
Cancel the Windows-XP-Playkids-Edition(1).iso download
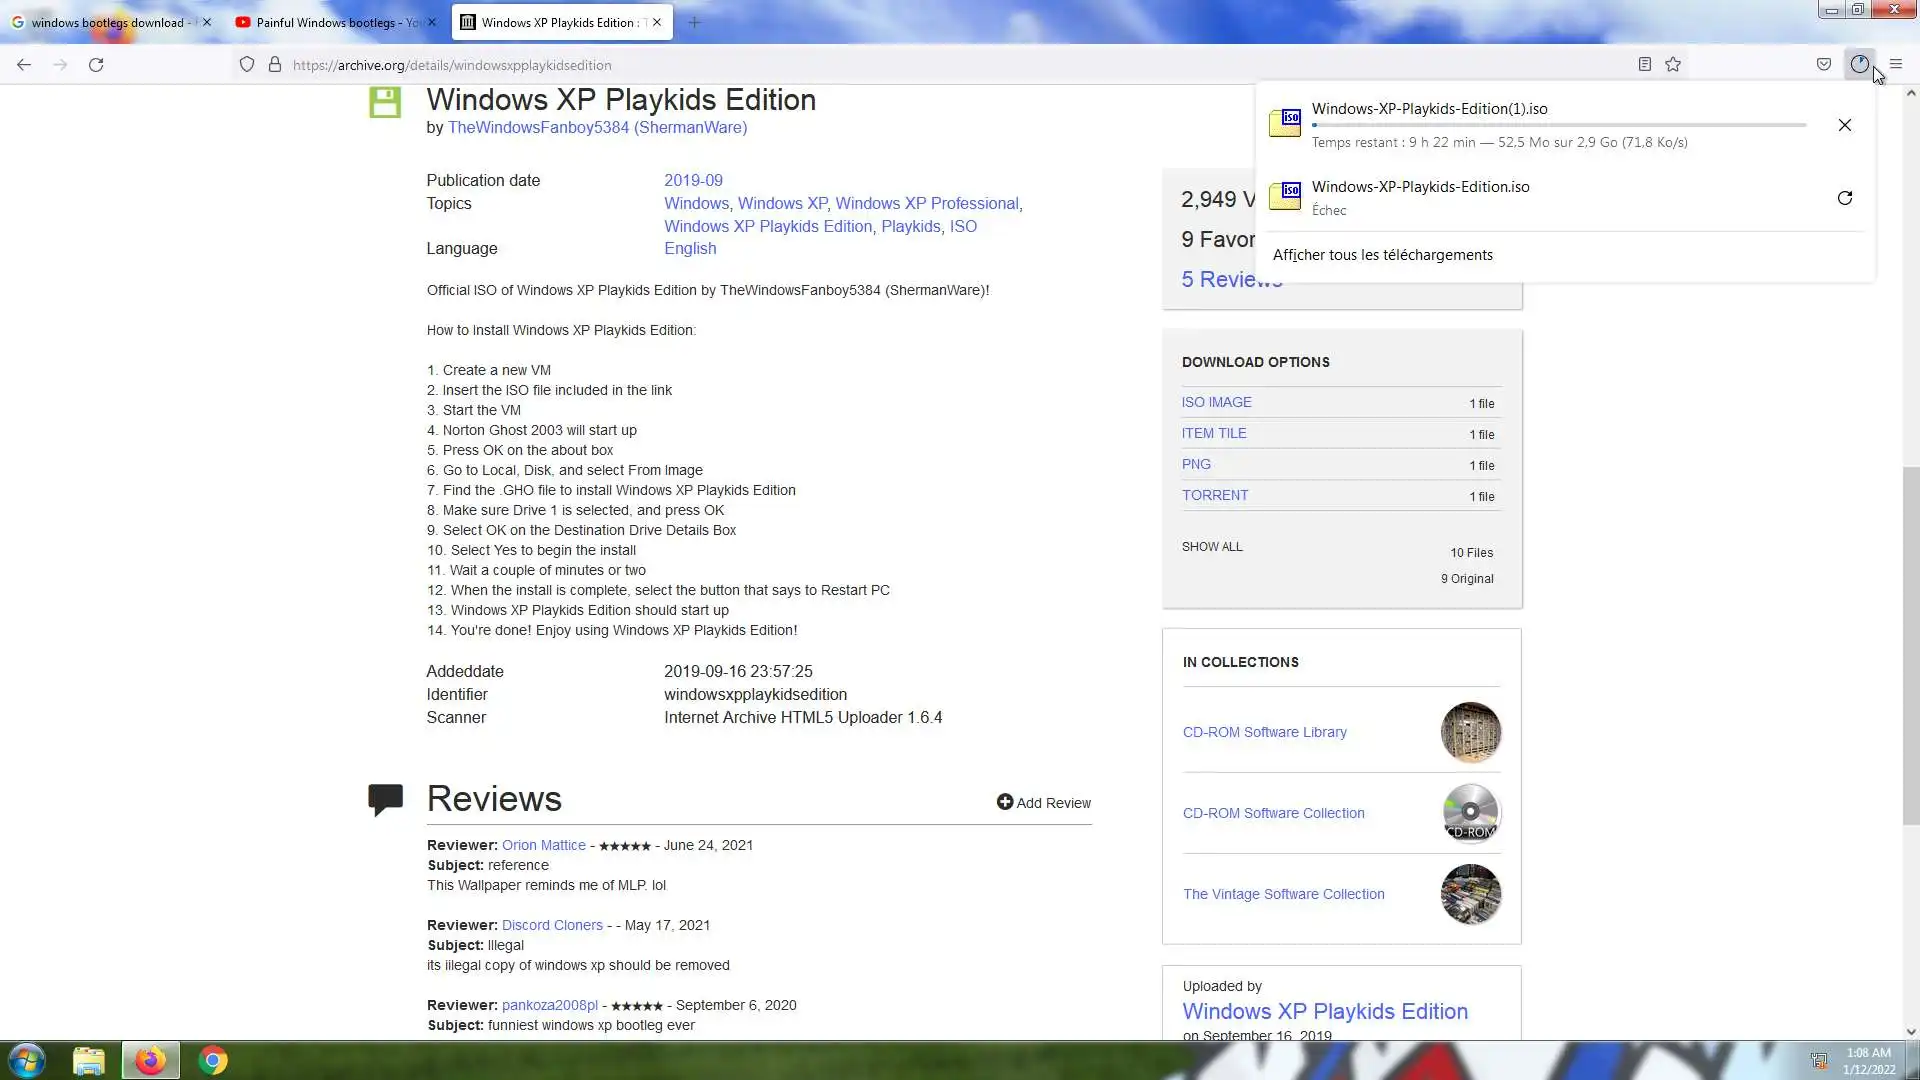coord(1845,125)
